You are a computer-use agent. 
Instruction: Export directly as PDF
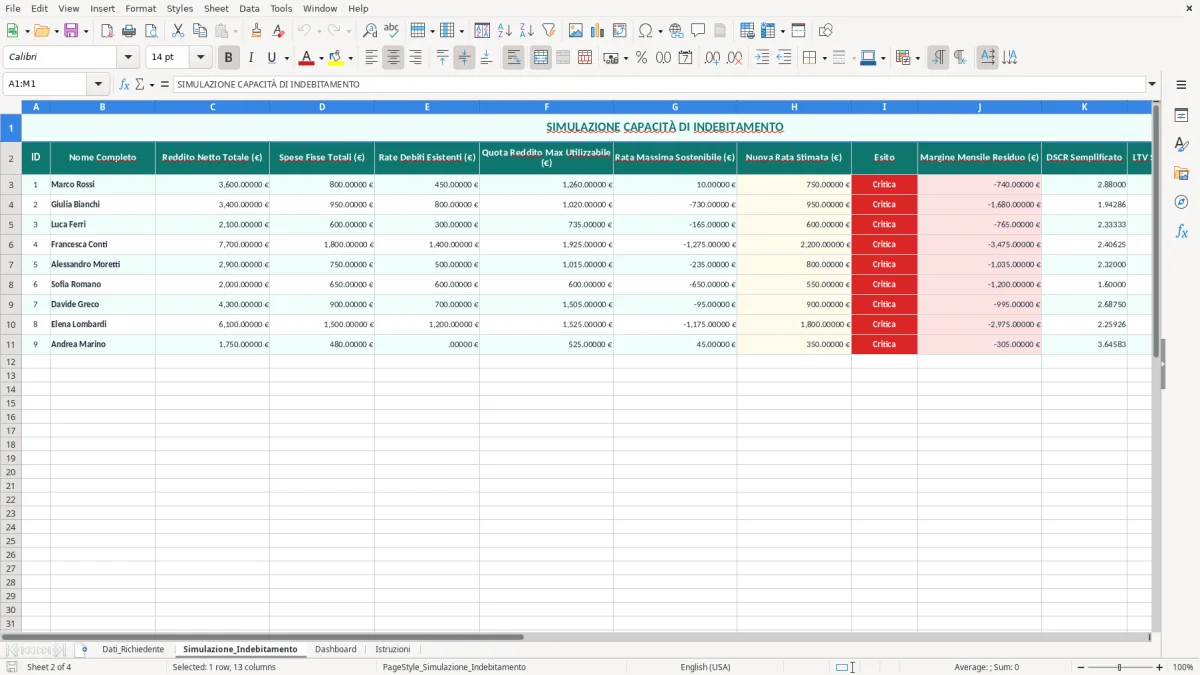107,31
